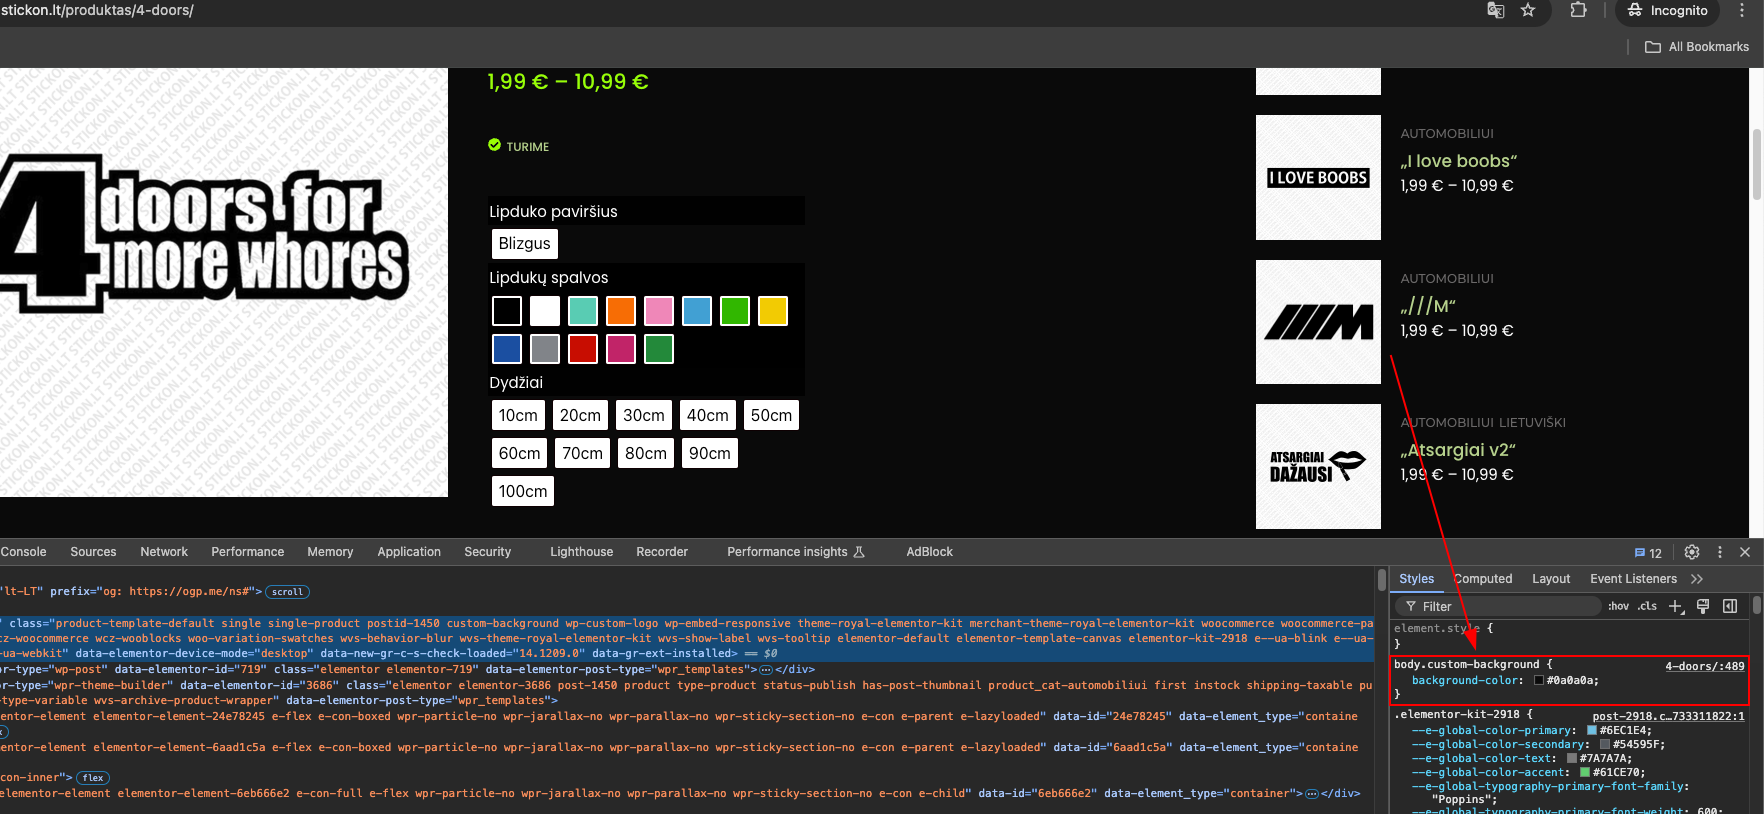Select the black sticker color swatch
The height and width of the screenshot is (814, 1764).
pos(507,311)
